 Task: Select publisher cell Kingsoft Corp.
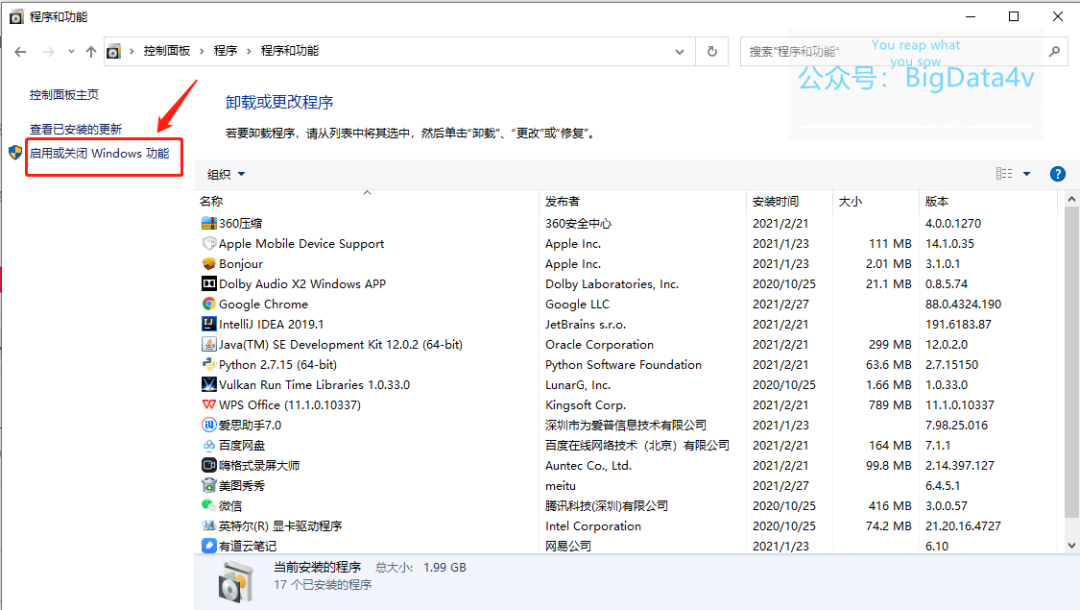click(x=585, y=405)
